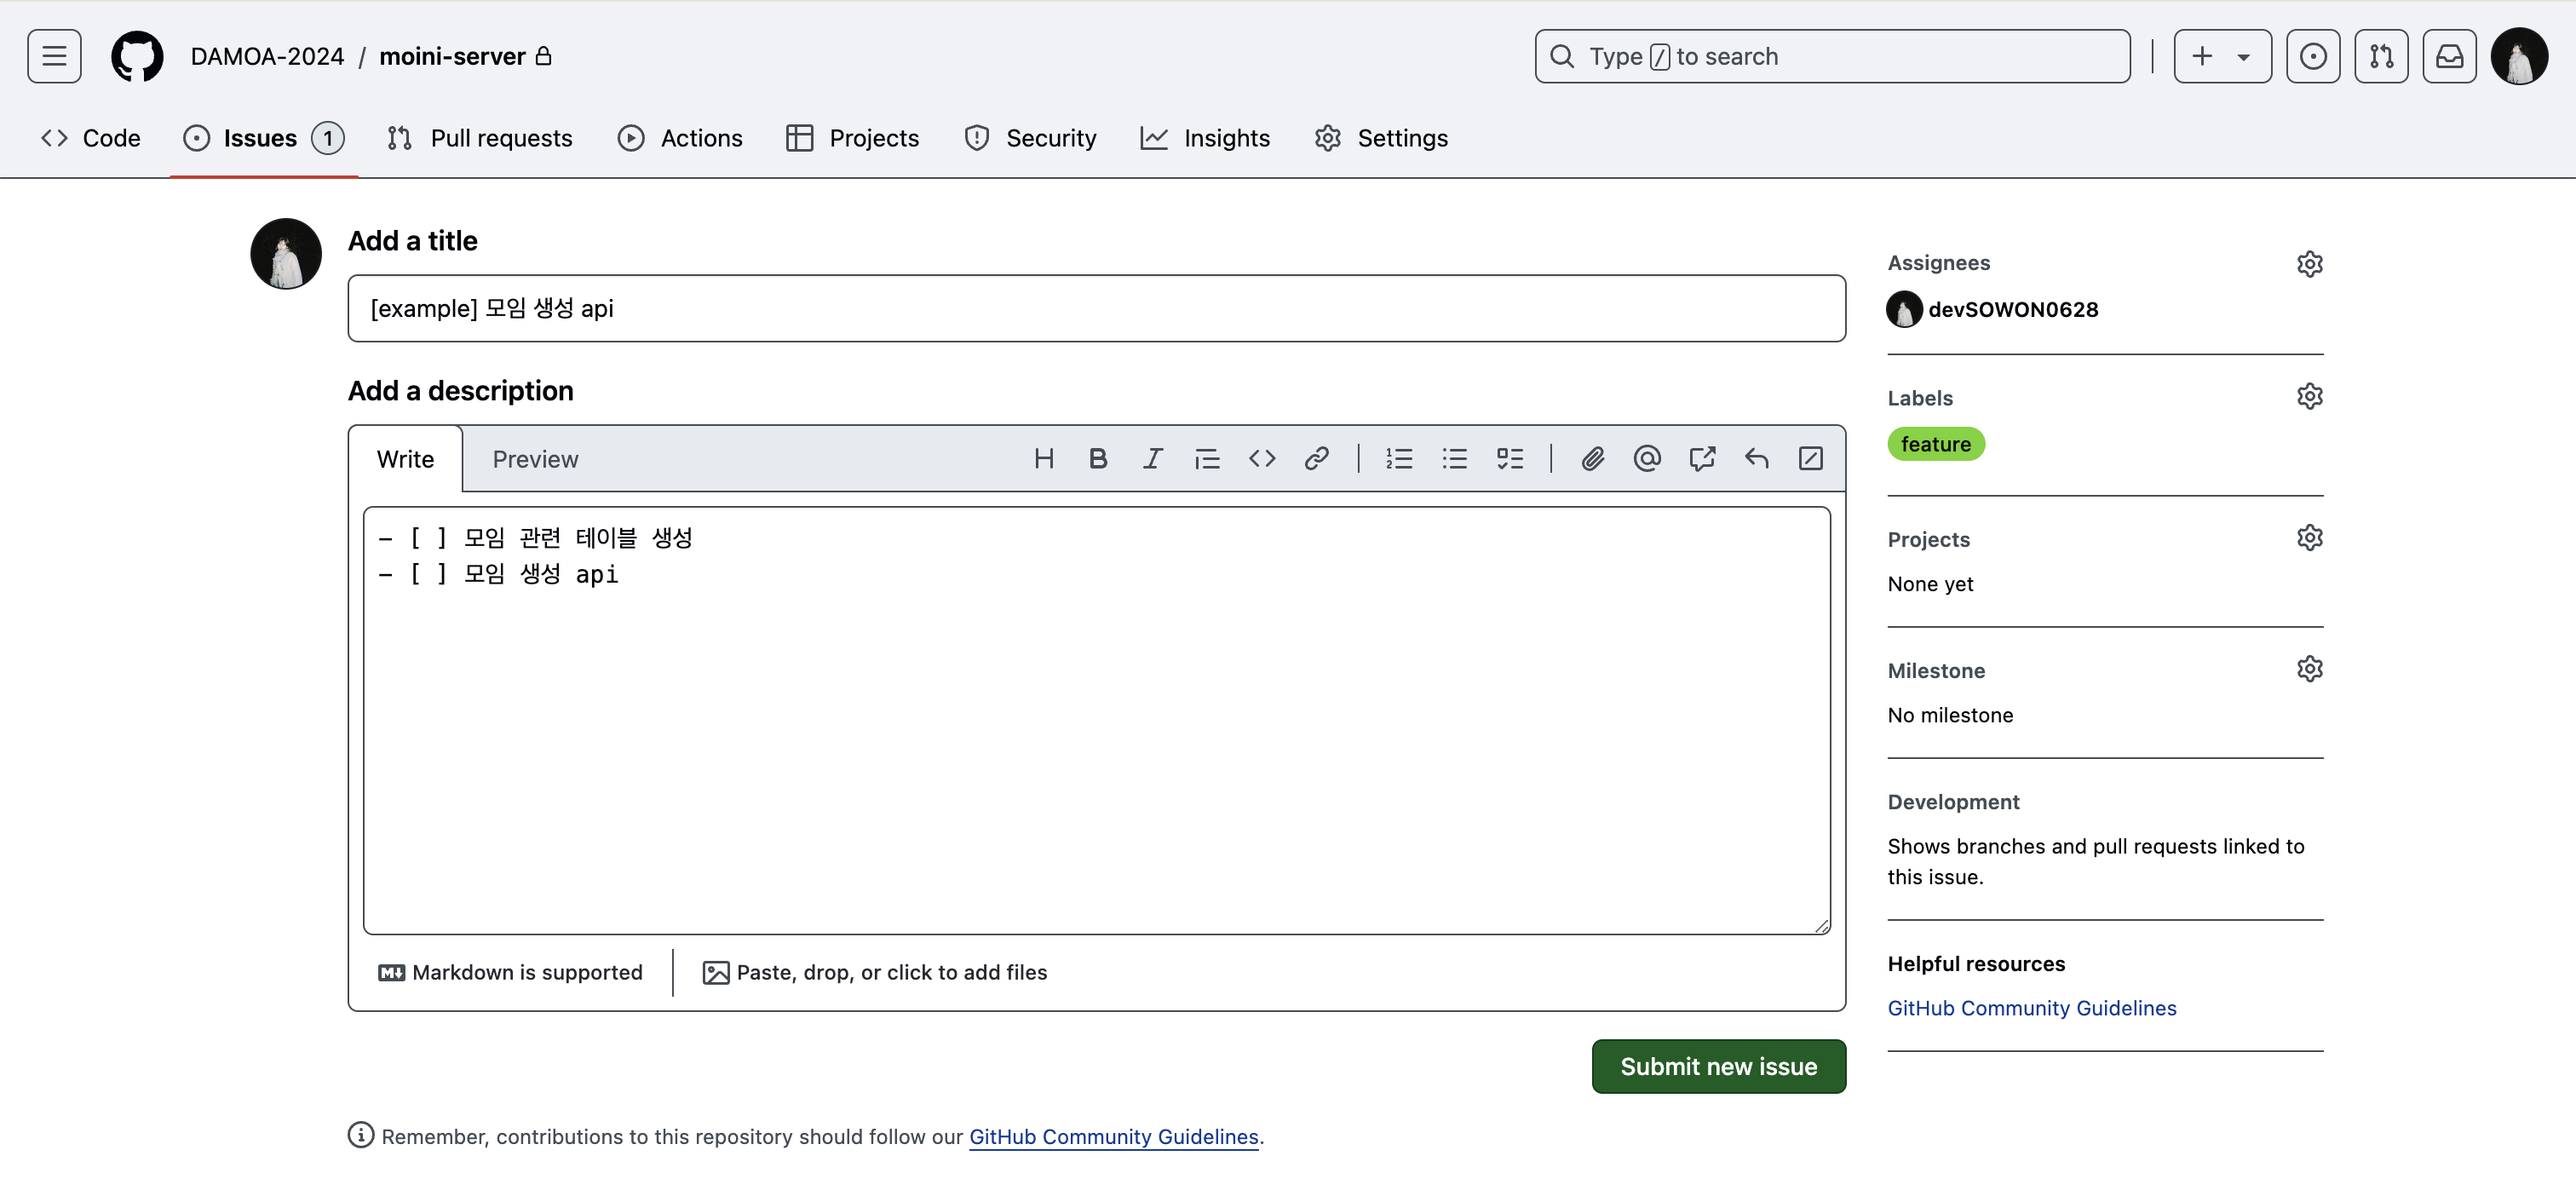The image size is (2576, 1196).
Task: Click the author avatar beside the title
Action: 286,254
